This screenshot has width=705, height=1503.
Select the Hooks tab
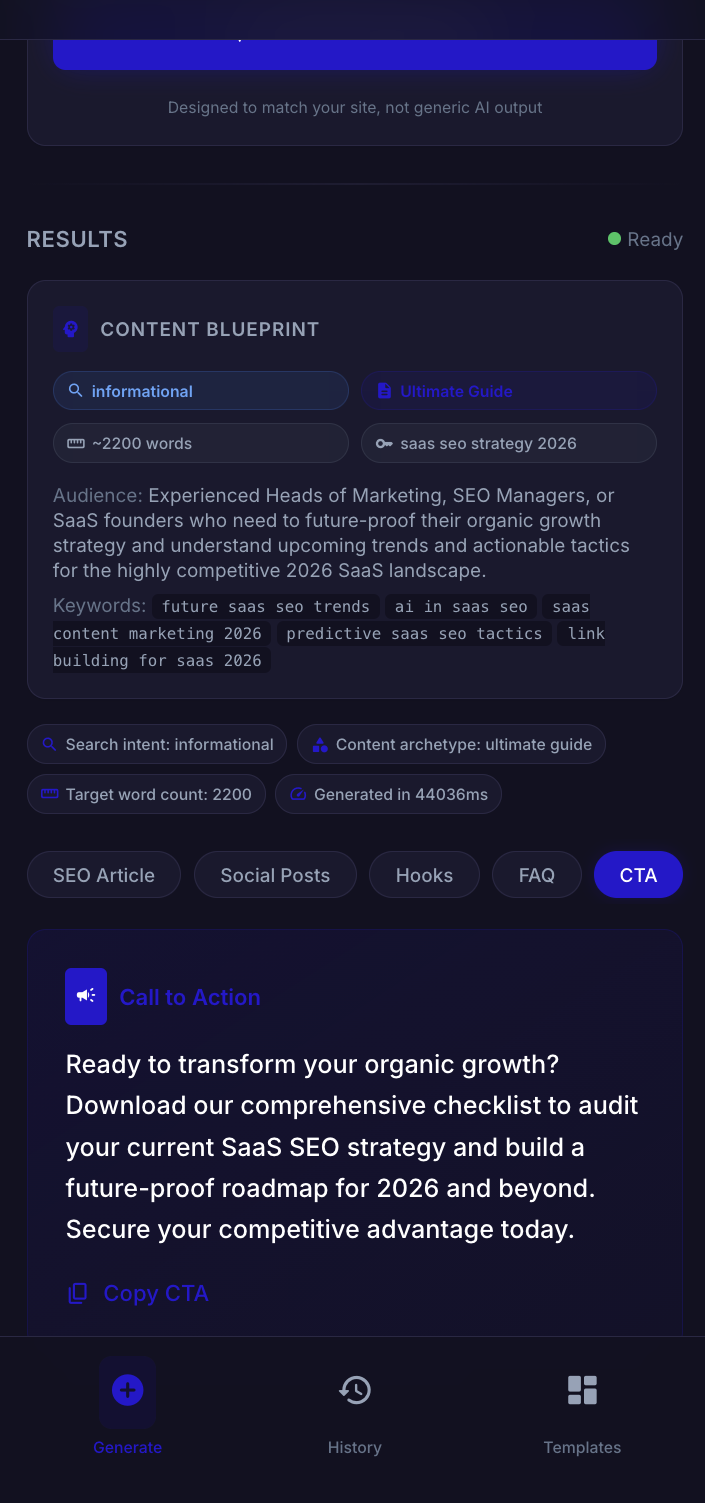(x=423, y=874)
